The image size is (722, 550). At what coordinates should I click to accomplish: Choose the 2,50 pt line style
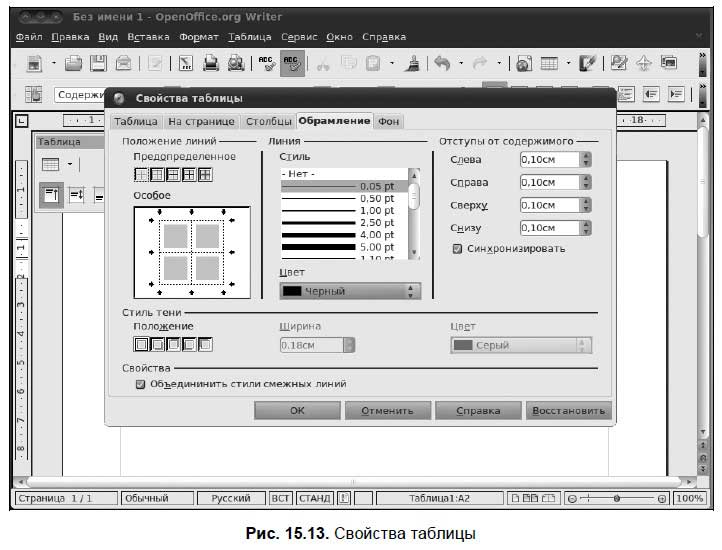(344, 223)
